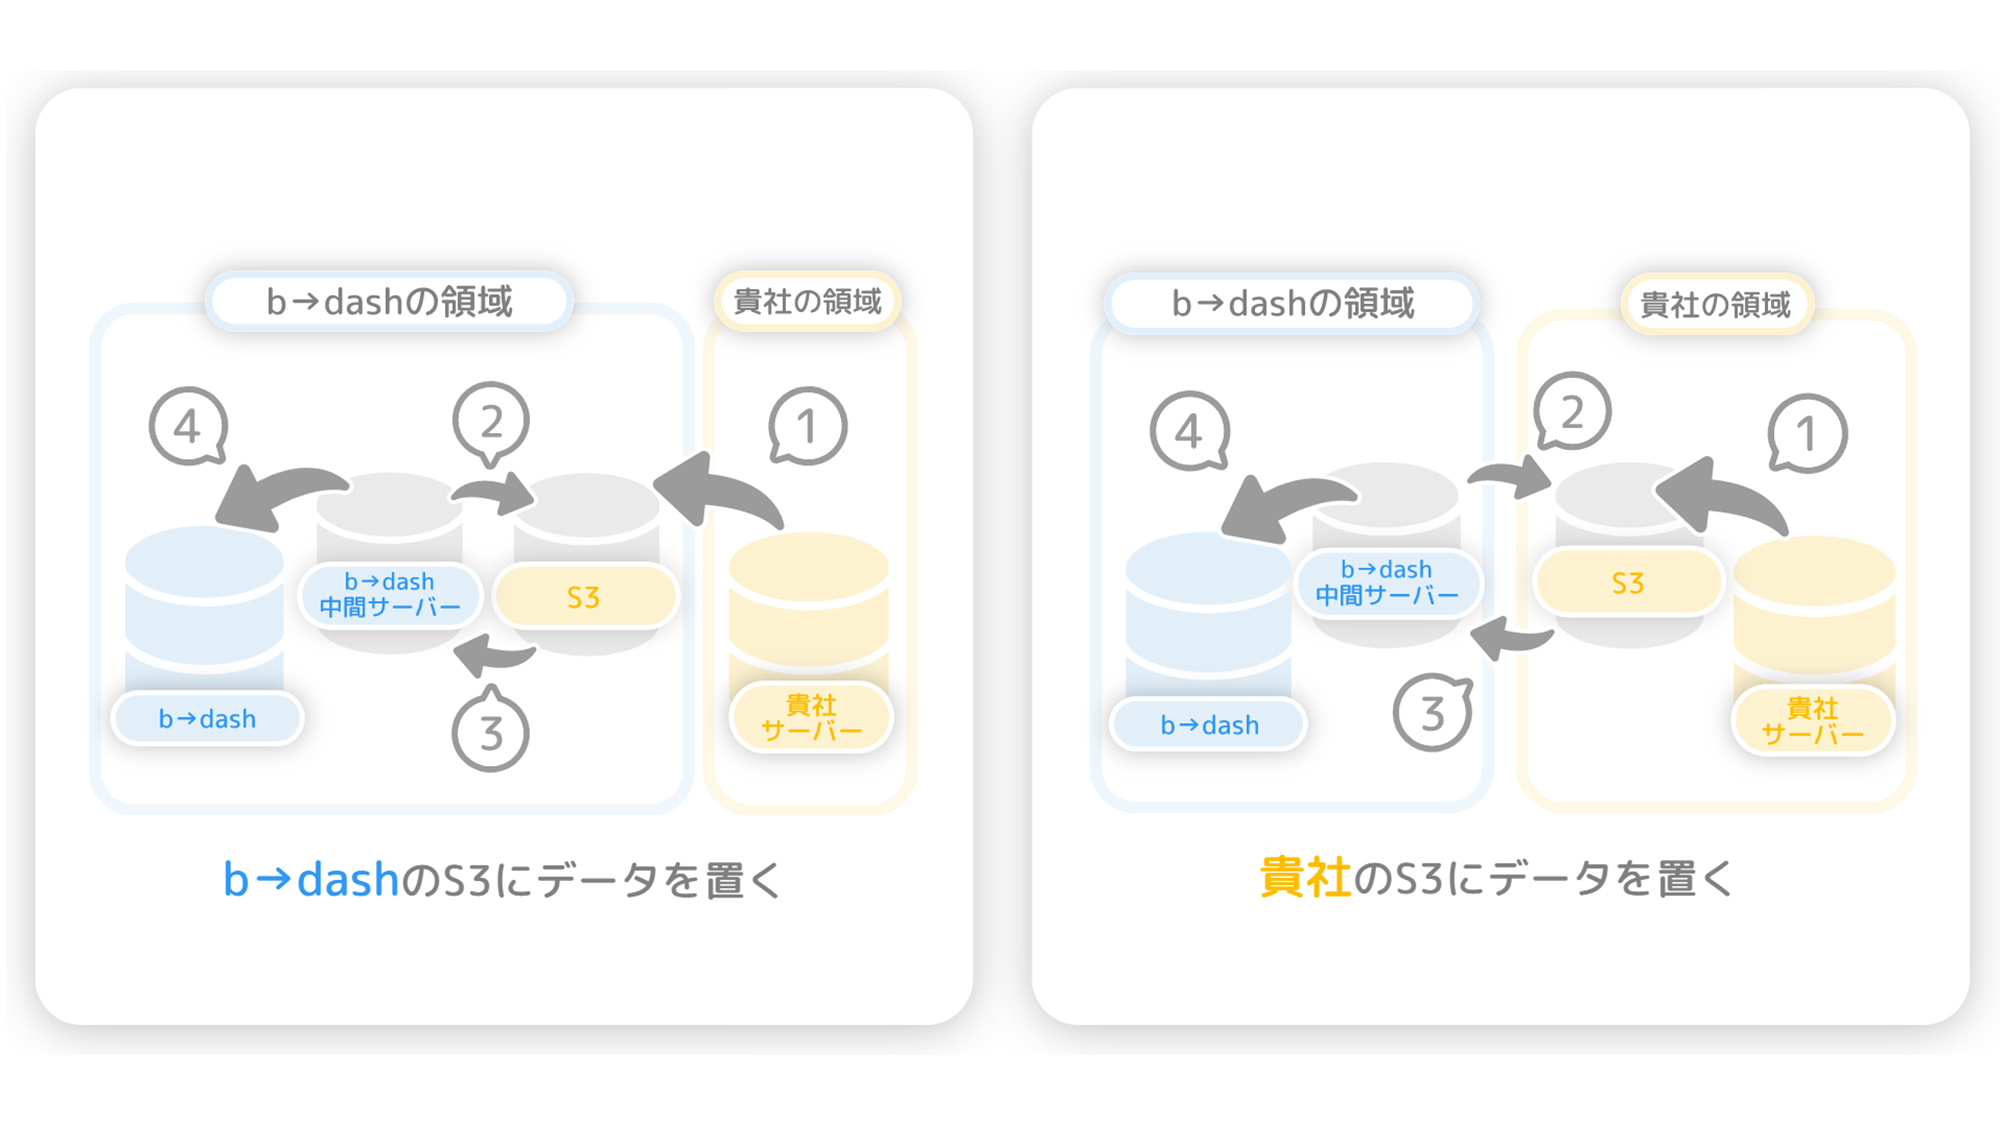The height and width of the screenshot is (1125, 2000).
Task: Click caption 貴社のS3にデータを置く
Action: point(1497,878)
